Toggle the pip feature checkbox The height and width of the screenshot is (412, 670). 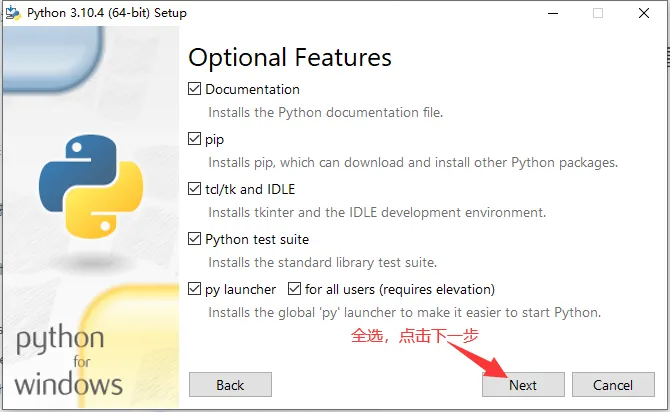click(x=195, y=139)
